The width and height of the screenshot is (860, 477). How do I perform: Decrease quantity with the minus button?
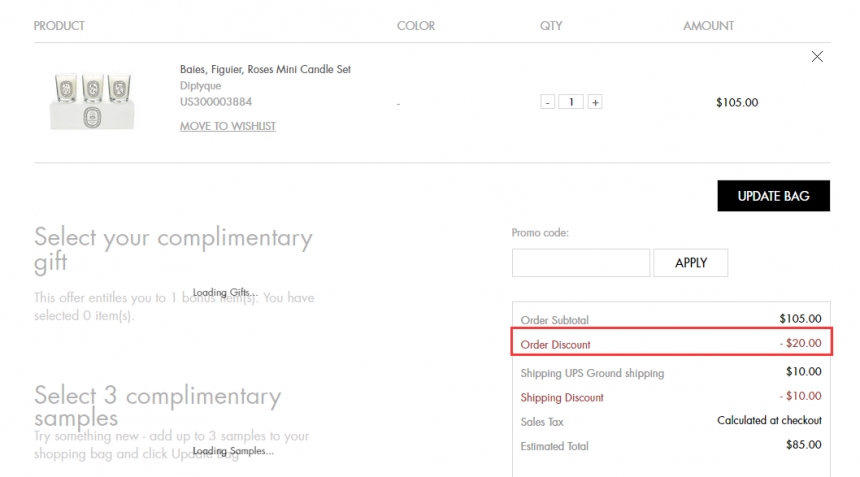pyautogui.click(x=547, y=102)
